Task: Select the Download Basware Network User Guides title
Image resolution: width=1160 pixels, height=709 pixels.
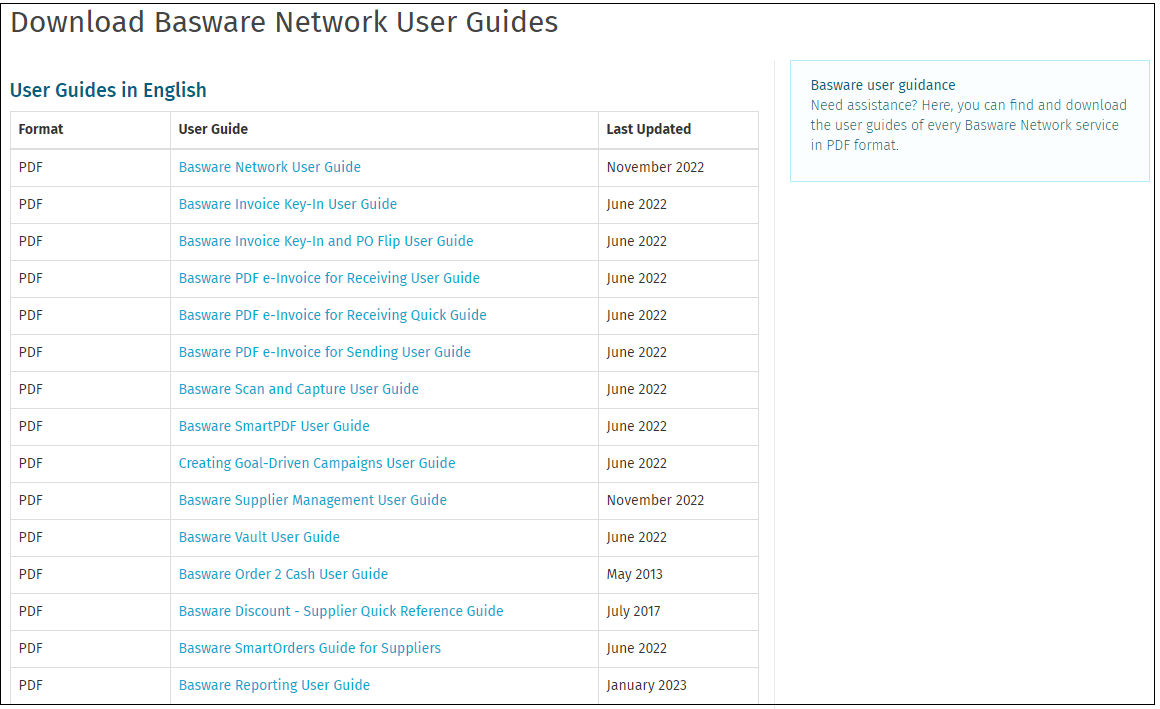Action: pos(284,22)
